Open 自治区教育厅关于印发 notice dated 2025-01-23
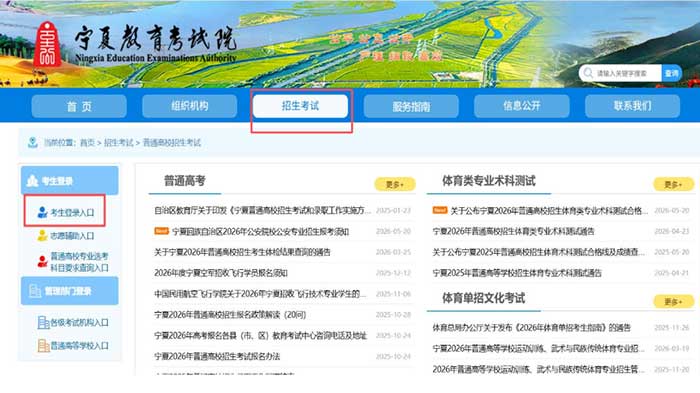 (262, 210)
